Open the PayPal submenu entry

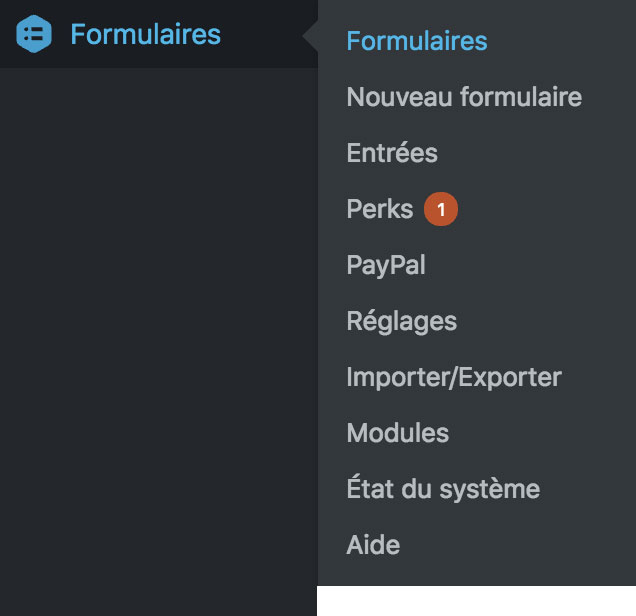(x=385, y=265)
